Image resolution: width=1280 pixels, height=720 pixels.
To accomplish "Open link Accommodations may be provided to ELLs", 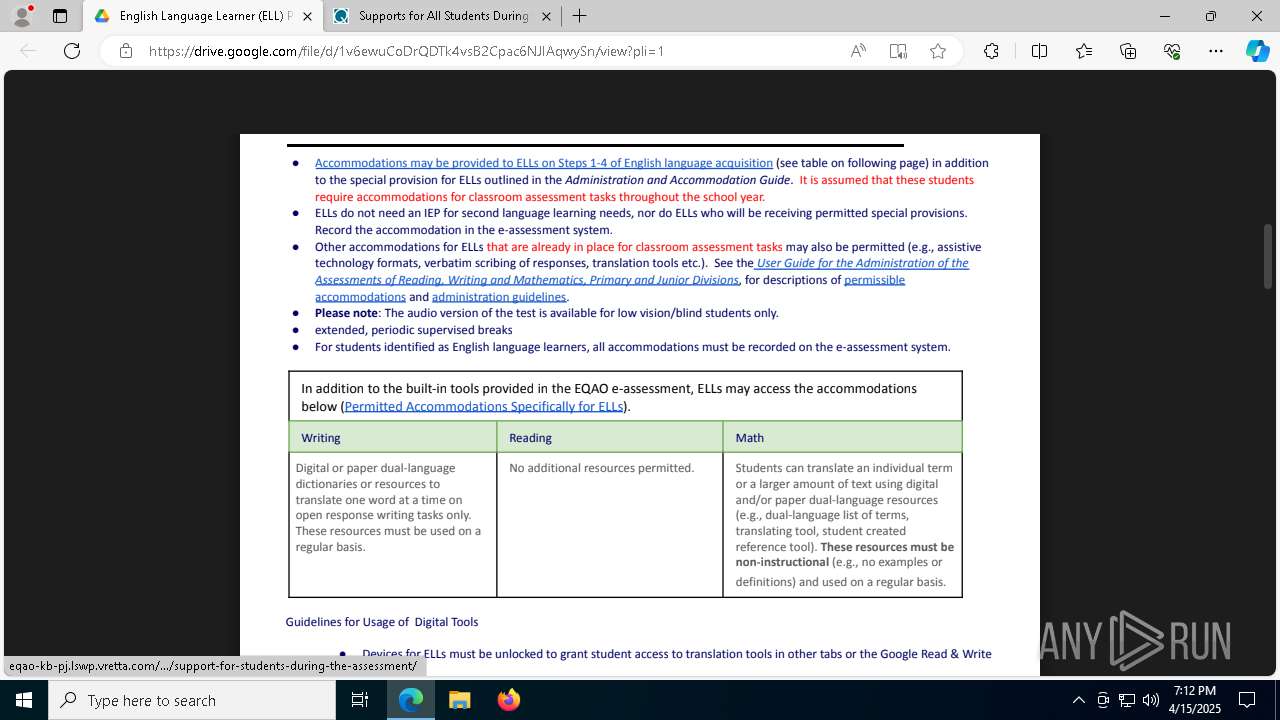I will [x=544, y=163].
